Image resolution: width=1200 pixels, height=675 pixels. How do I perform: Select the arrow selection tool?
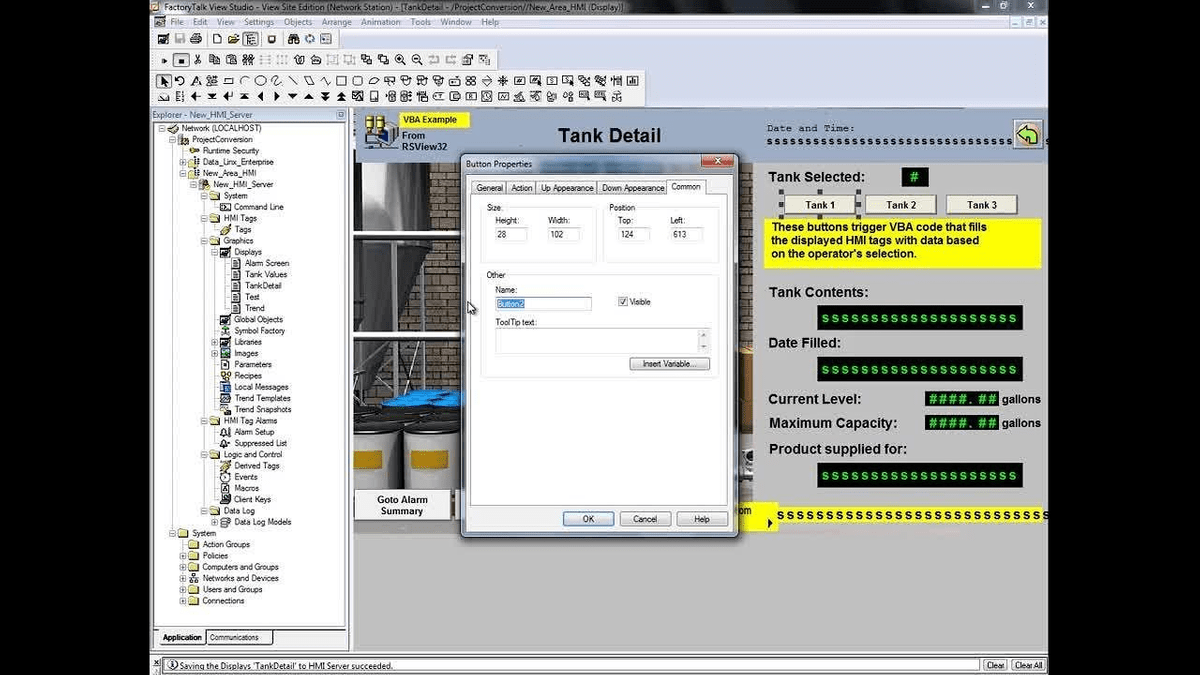coord(163,80)
